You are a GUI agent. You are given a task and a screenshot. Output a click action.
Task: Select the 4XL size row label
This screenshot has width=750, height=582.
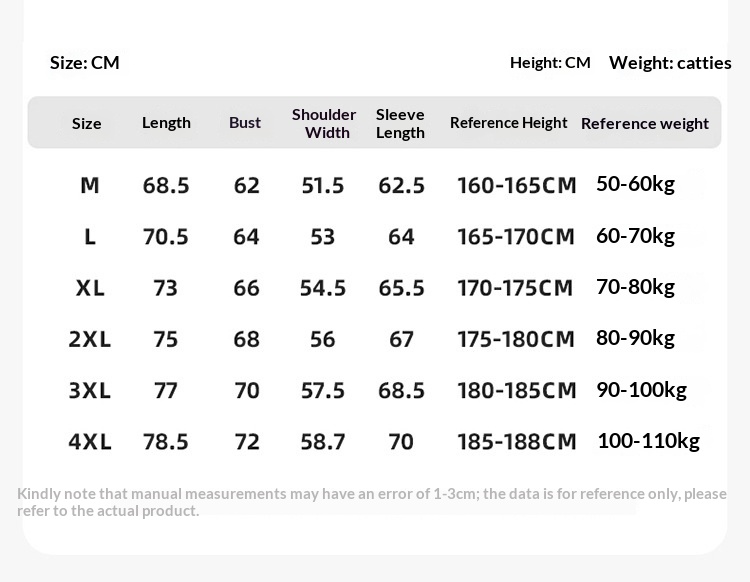[x=90, y=441]
